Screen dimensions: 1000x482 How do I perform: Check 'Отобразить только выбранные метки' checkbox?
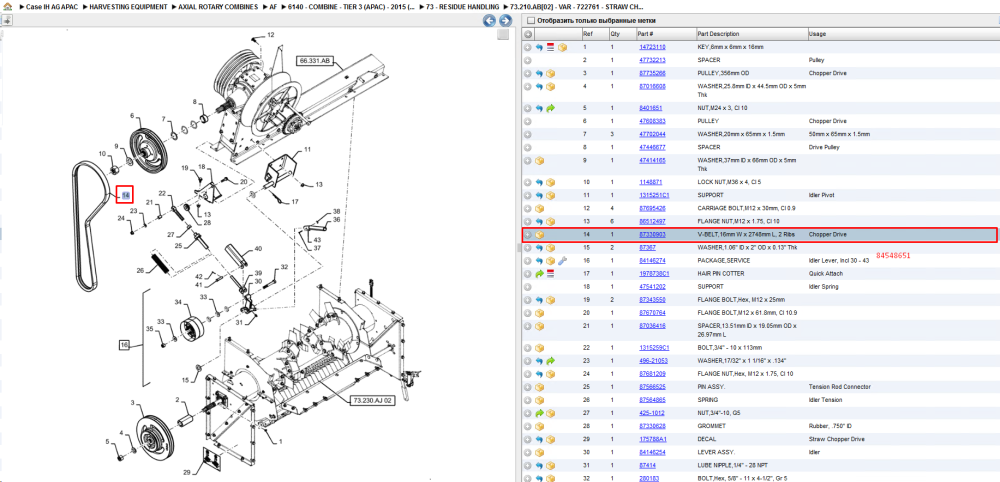coord(529,21)
